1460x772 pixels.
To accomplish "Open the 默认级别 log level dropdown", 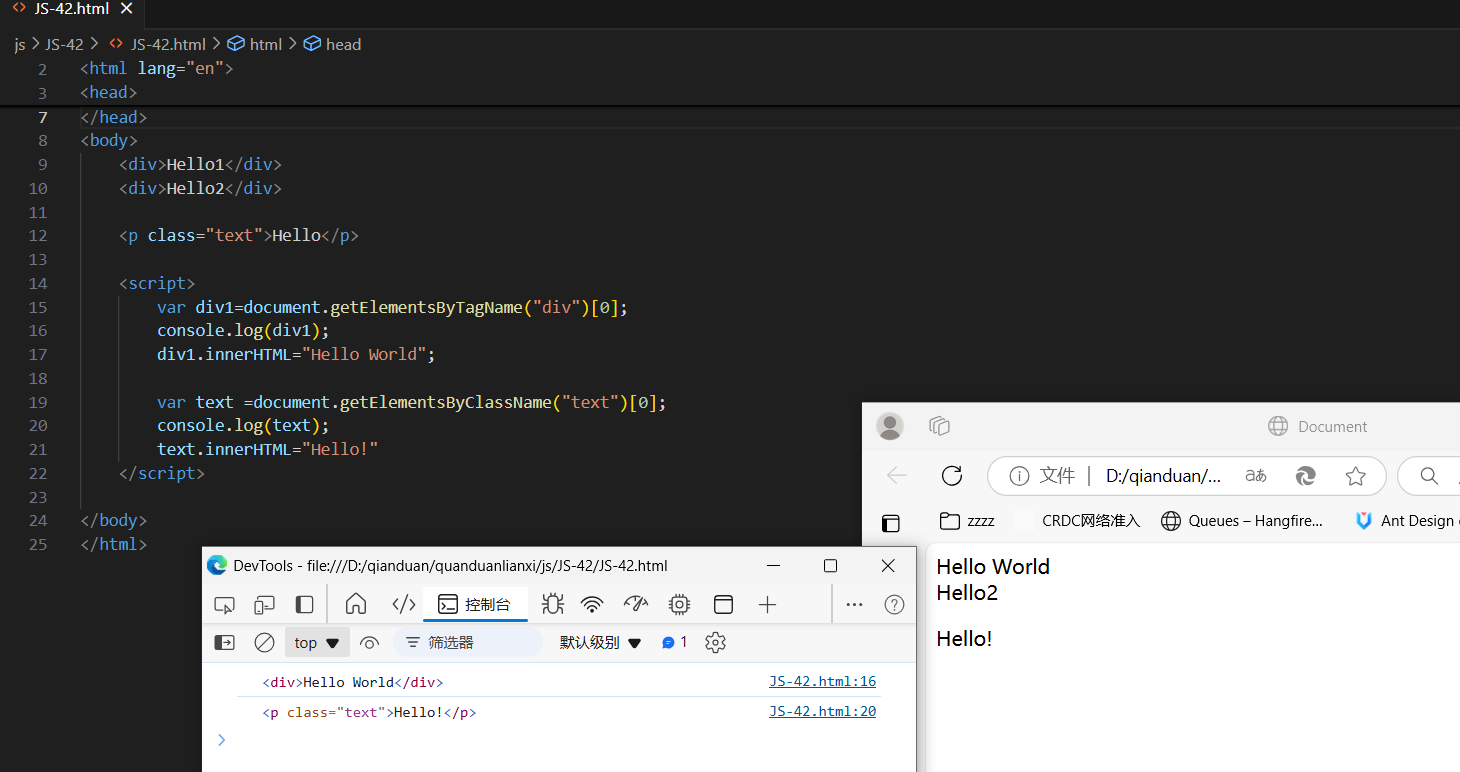I will (600, 643).
